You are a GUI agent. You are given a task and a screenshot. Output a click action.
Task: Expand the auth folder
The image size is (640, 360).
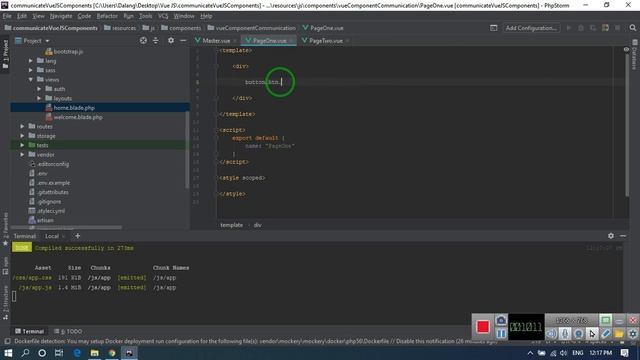39,89
